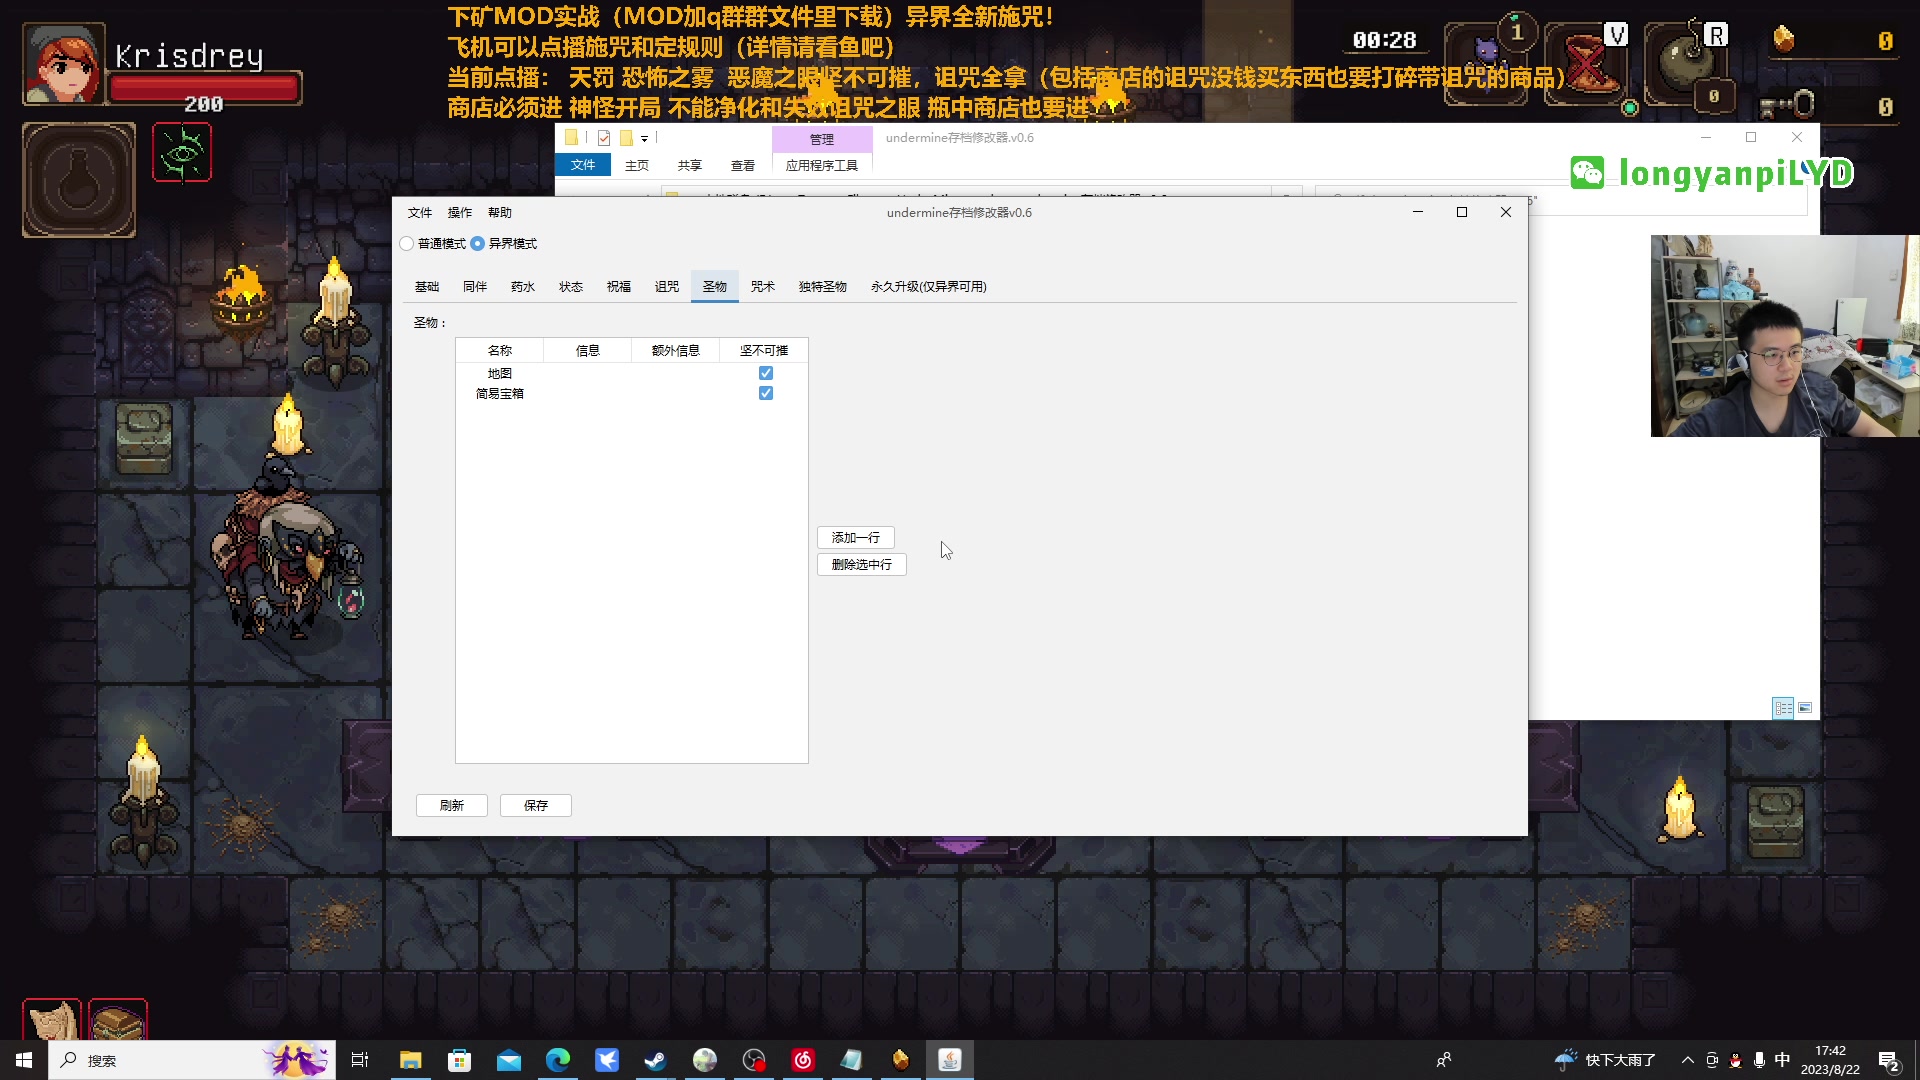Select the 简易宝箱 relic row name
The width and height of the screenshot is (1920, 1080).
click(500, 394)
